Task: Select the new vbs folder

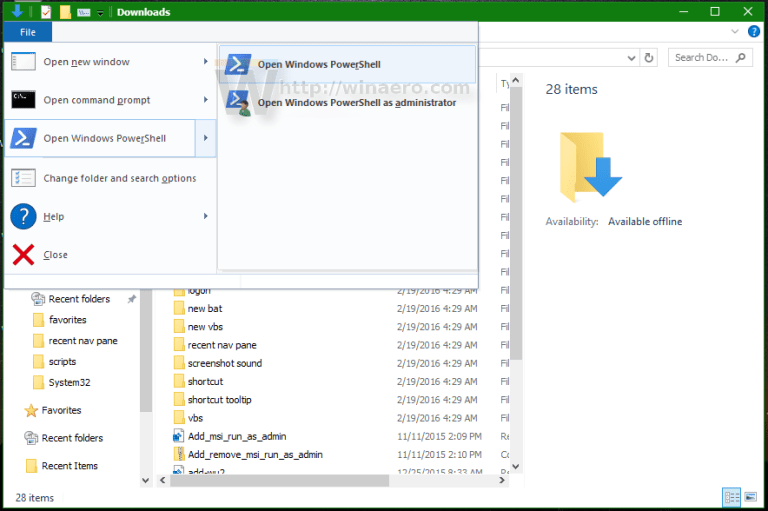Action: click(x=205, y=327)
